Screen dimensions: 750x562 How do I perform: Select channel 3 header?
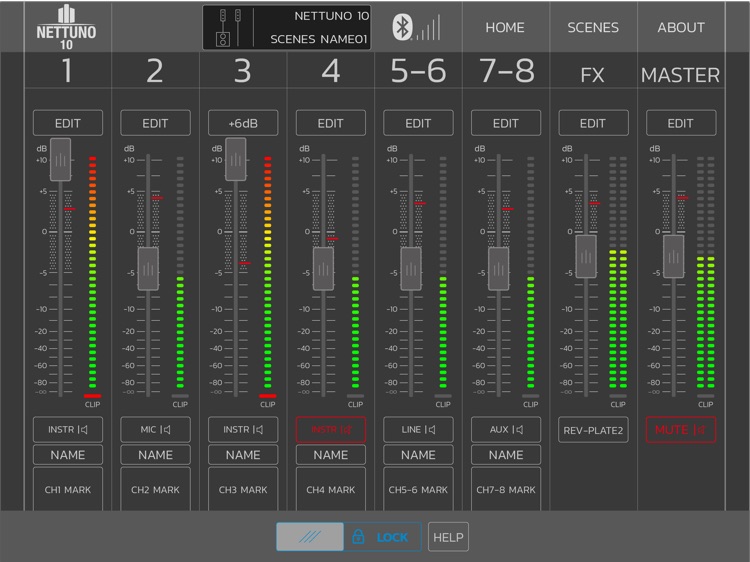(x=243, y=70)
